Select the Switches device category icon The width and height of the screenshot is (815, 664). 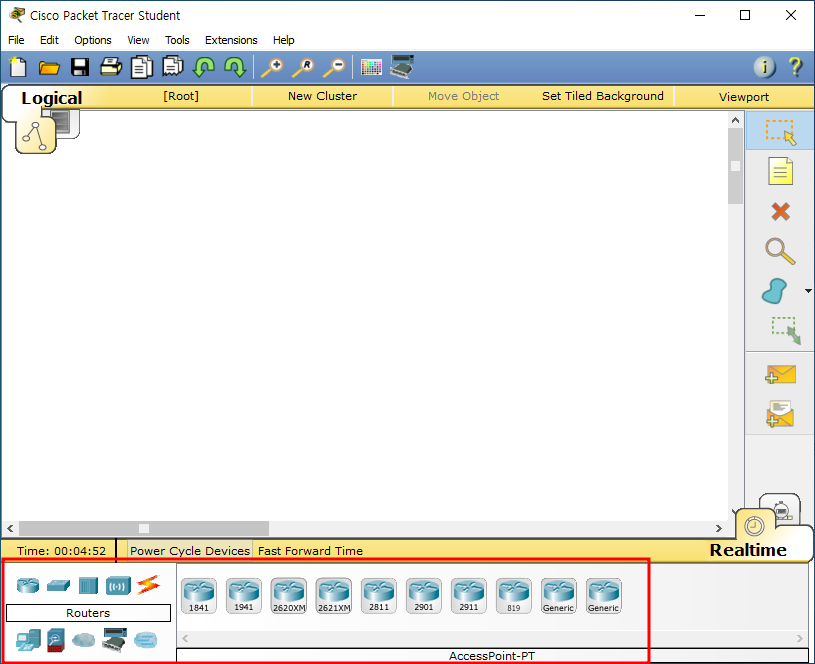[x=58, y=585]
